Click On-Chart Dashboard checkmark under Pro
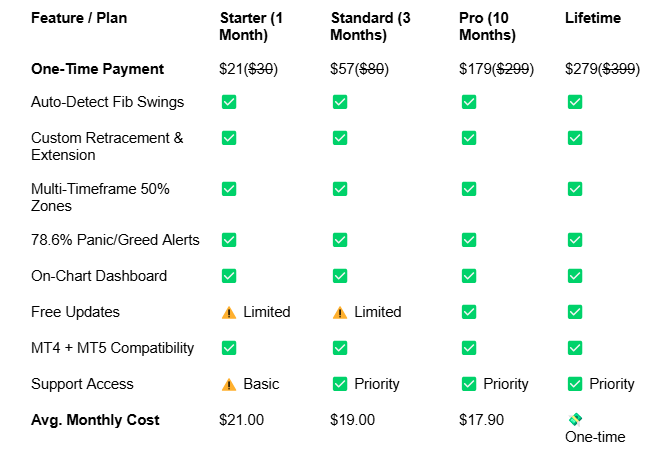 [469, 276]
